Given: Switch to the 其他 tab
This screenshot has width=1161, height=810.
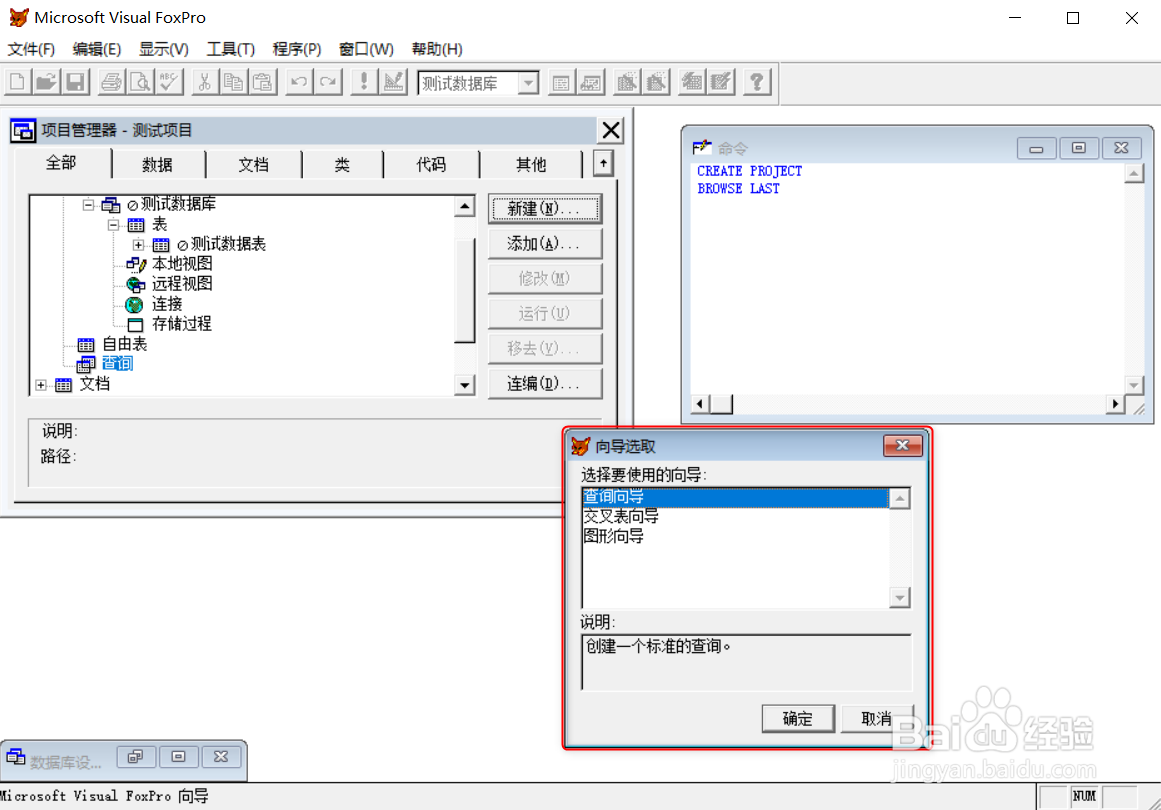Looking at the screenshot, I should [x=531, y=164].
